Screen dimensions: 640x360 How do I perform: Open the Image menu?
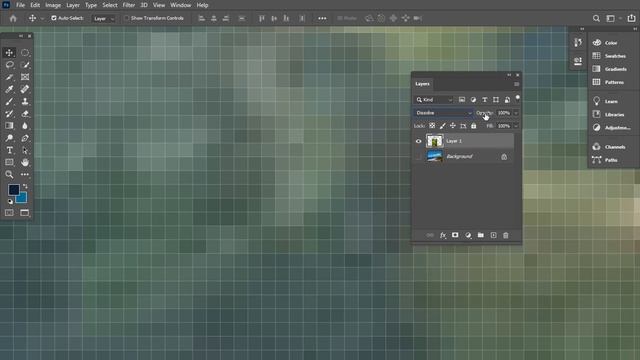53,5
